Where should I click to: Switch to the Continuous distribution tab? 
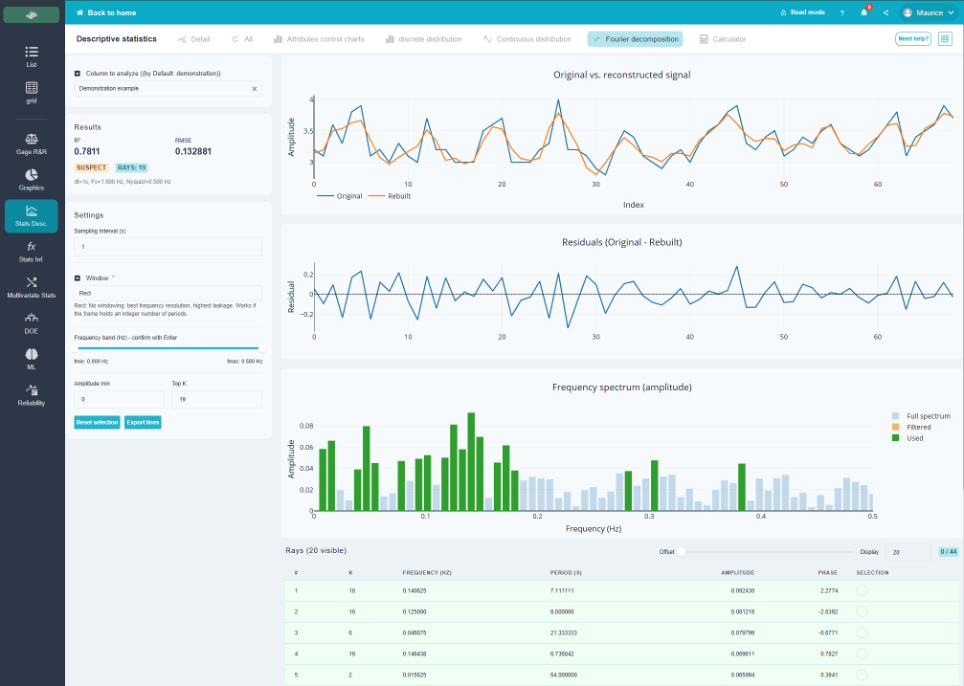point(527,39)
